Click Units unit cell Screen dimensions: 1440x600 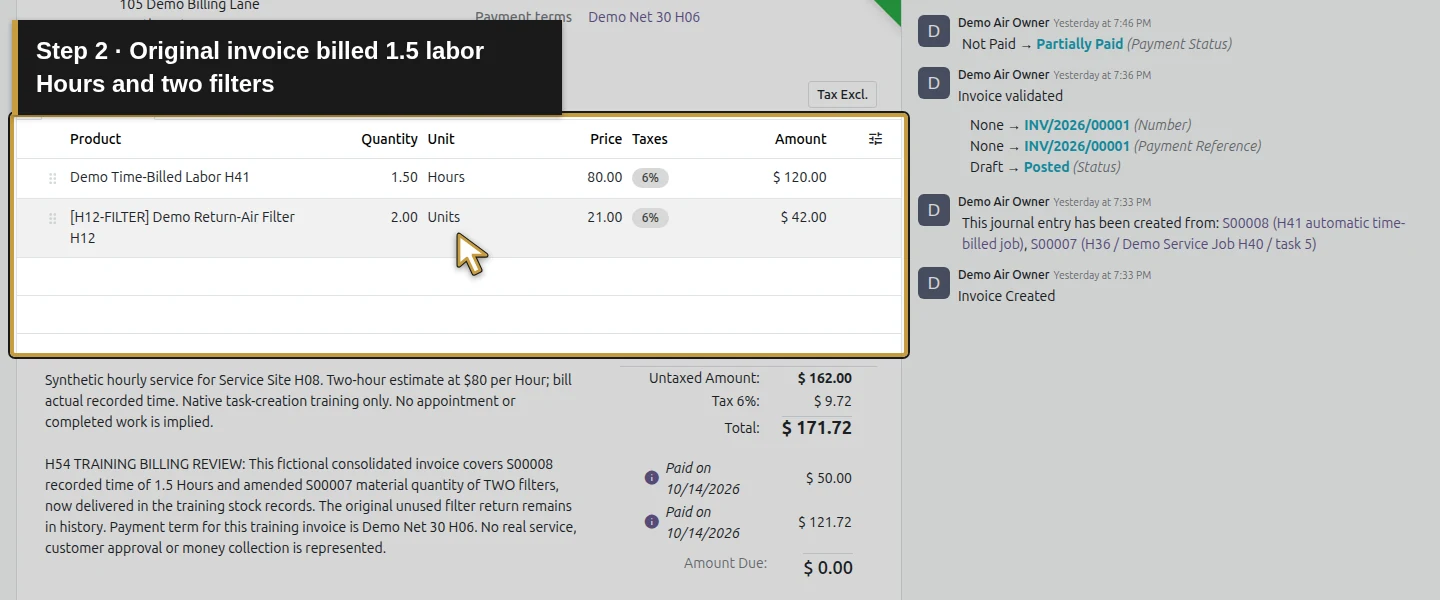(444, 217)
